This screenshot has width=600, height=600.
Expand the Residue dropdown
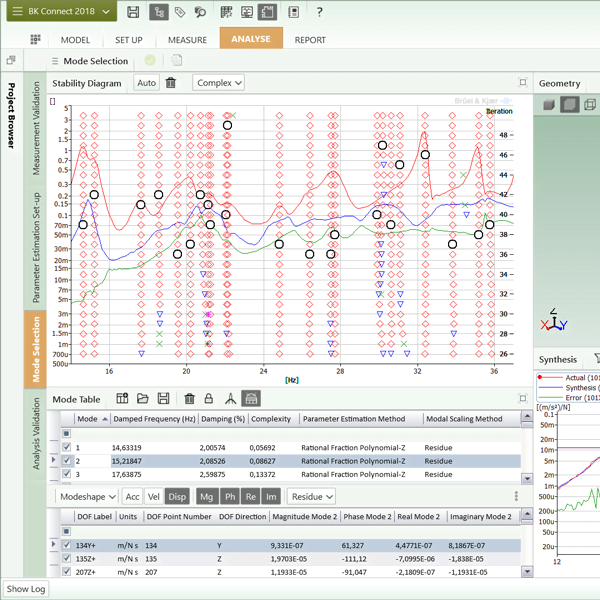click(x=311, y=496)
